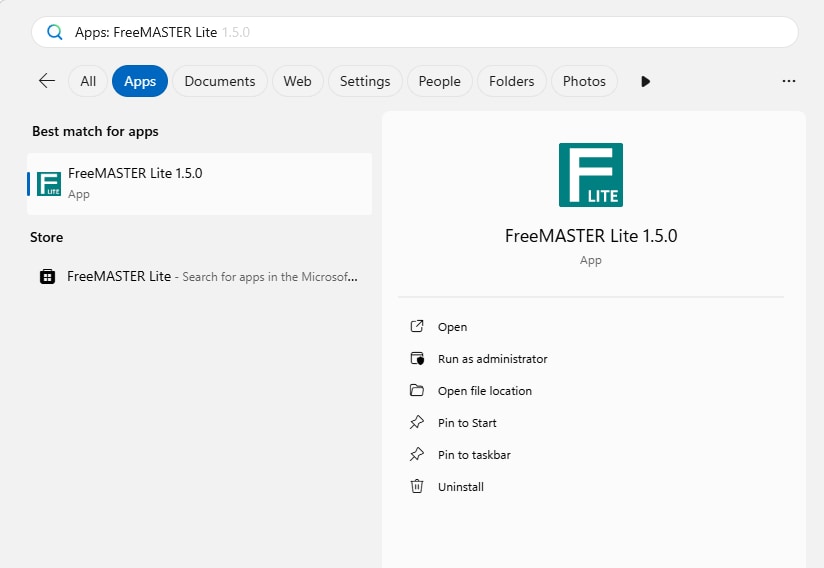Click the Best match for apps heading
Viewport: 824px width, 568px height.
coord(95,131)
